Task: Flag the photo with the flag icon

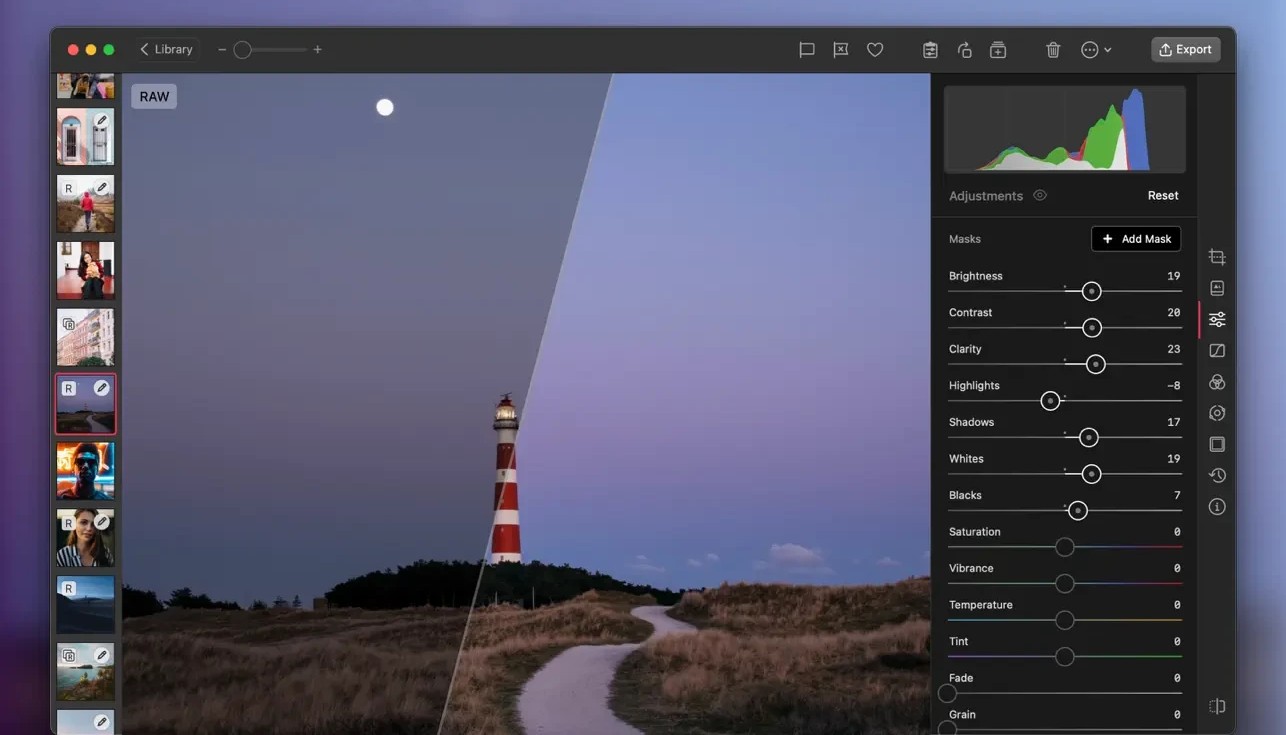Action: (x=807, y=49)
